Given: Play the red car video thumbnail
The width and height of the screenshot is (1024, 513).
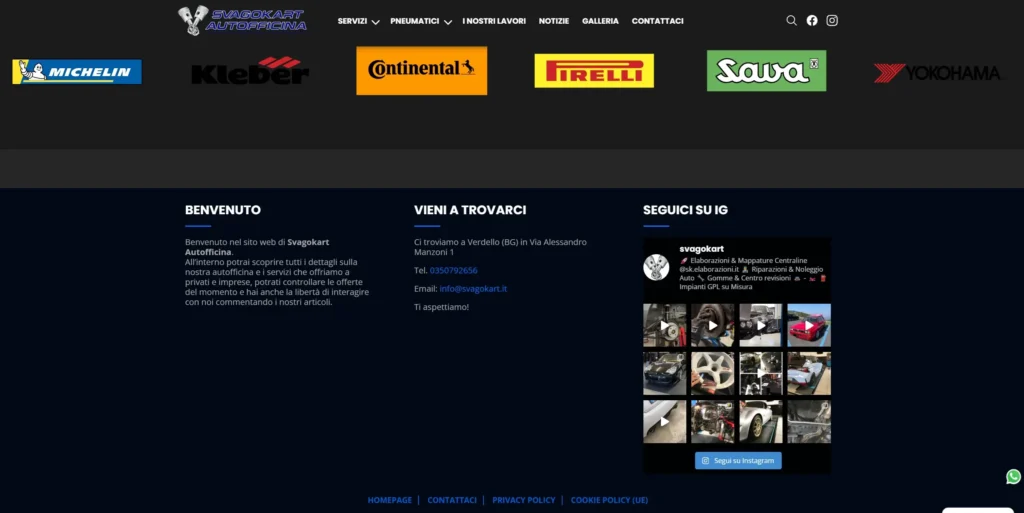Looking at the screenshot, I should pos(809,325).
